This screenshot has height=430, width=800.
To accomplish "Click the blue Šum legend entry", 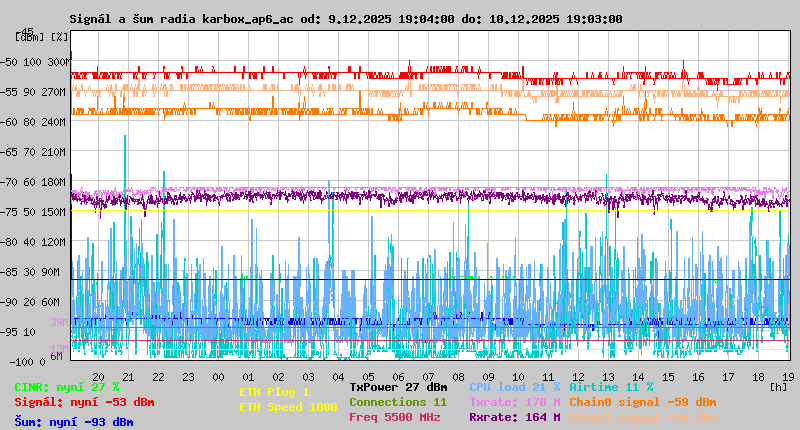I will click(74, 422).
